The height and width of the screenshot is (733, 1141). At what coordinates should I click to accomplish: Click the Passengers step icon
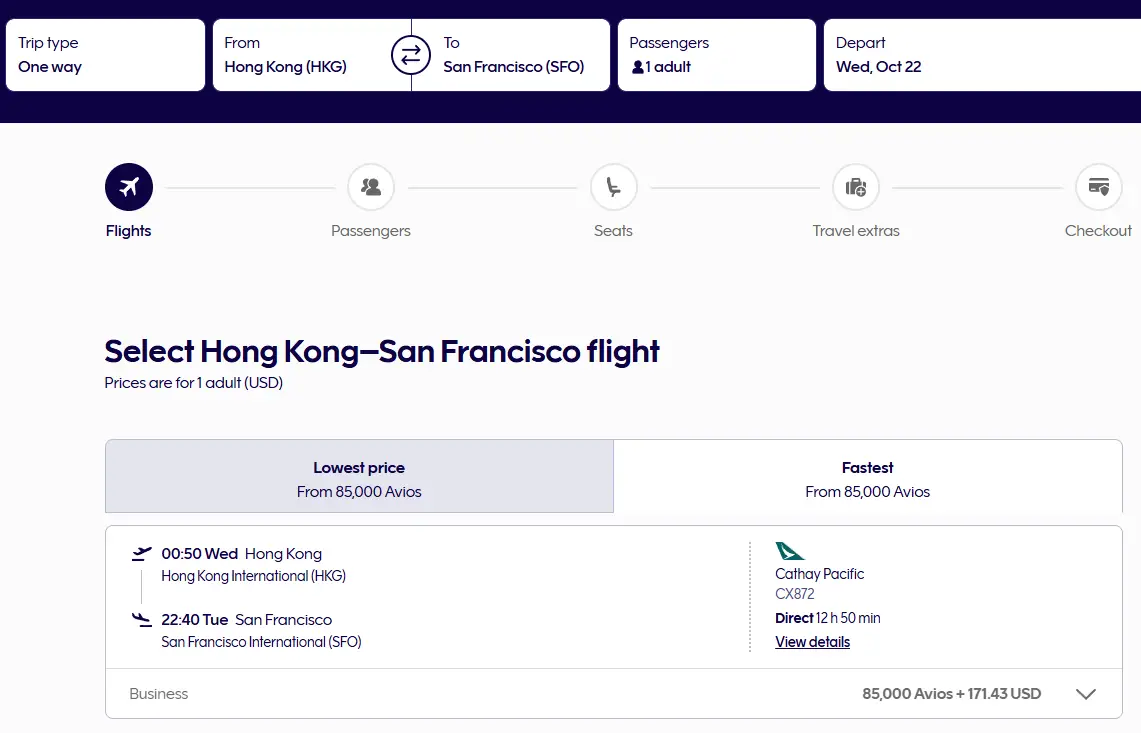pyautogui.click(x=371, y=187)
